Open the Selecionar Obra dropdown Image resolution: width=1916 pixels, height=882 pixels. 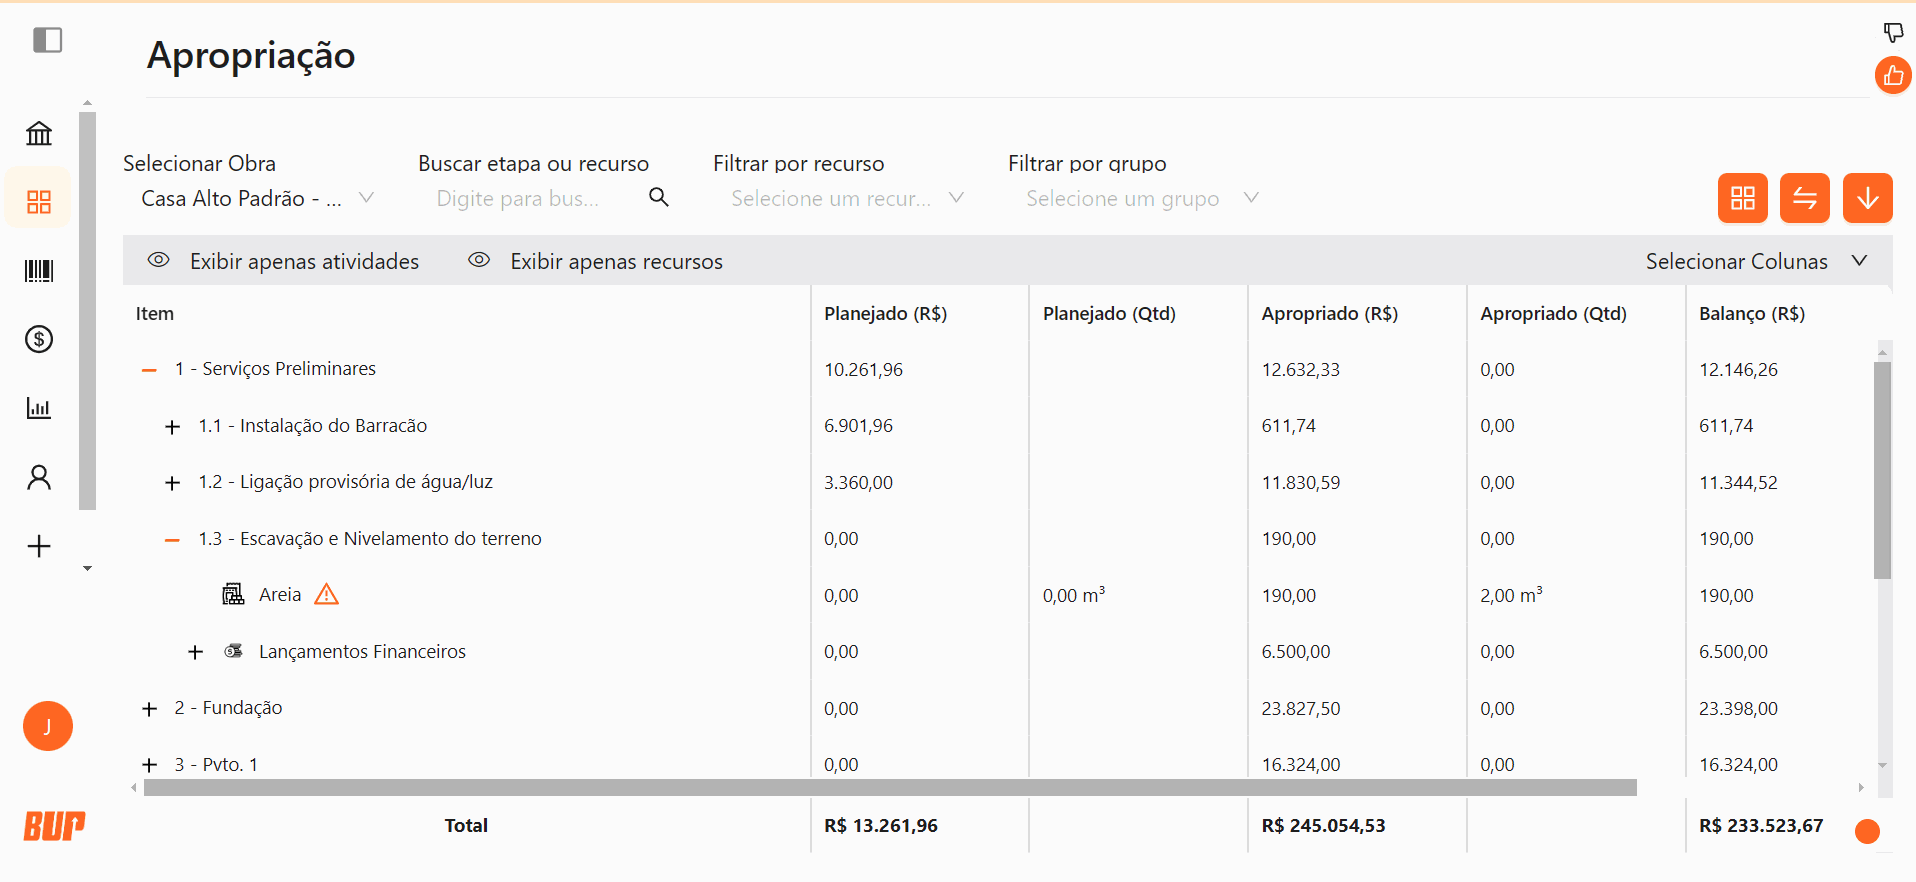click(x=256, y=198)
